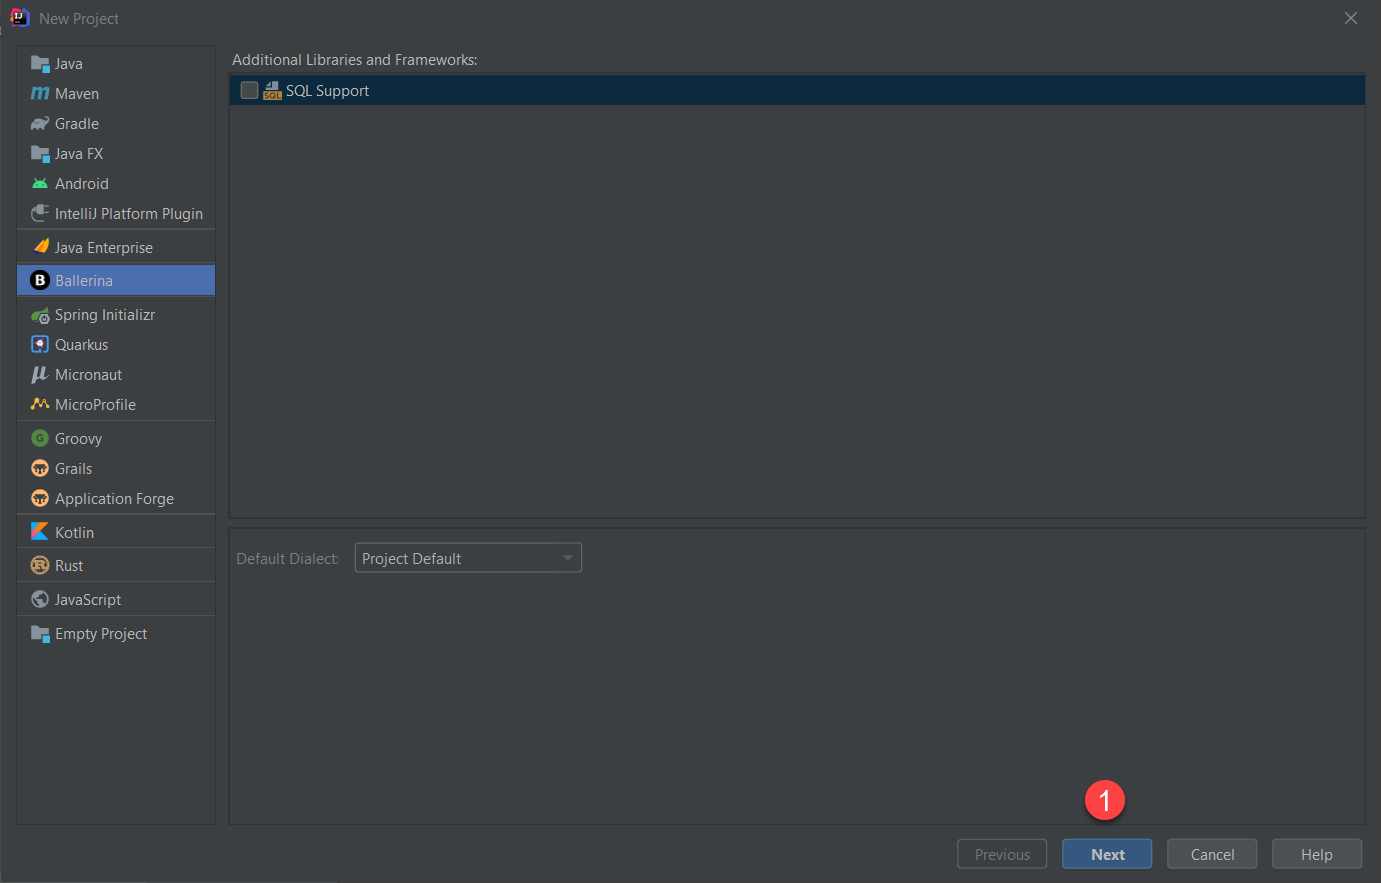Click the Java FX folder icon

point(40,154)
